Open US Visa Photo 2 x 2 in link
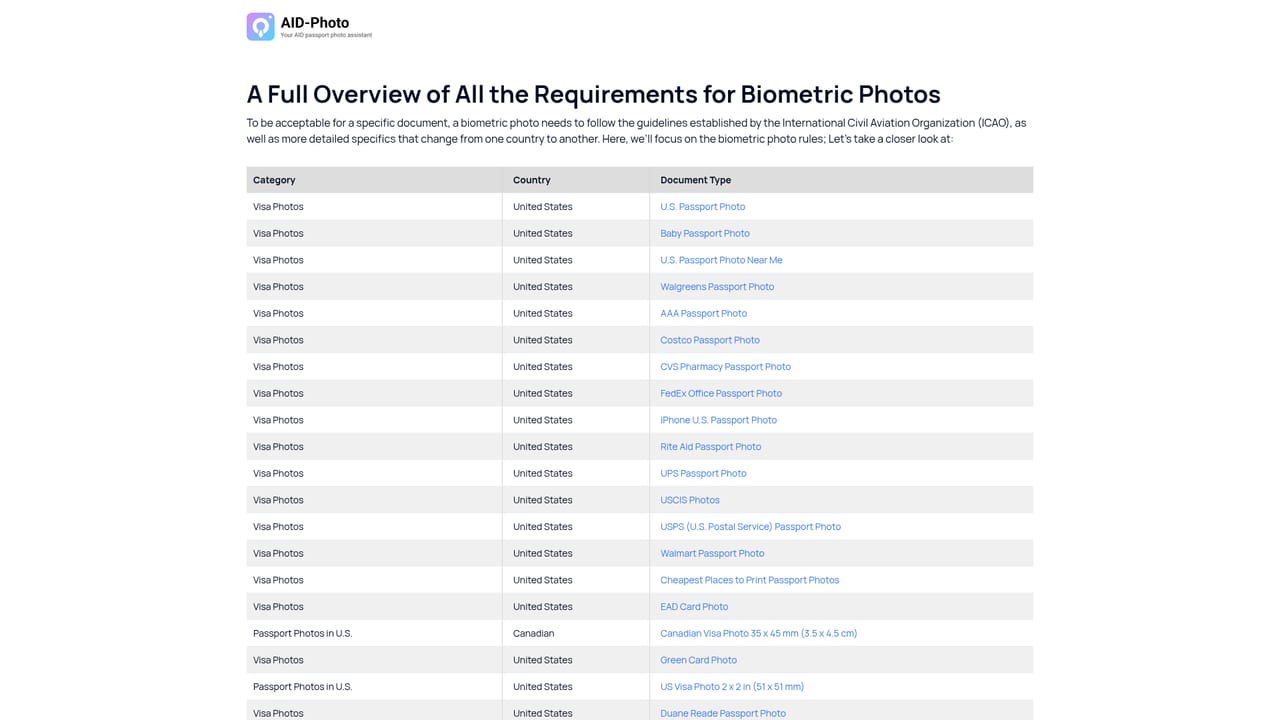 [732, 687]
